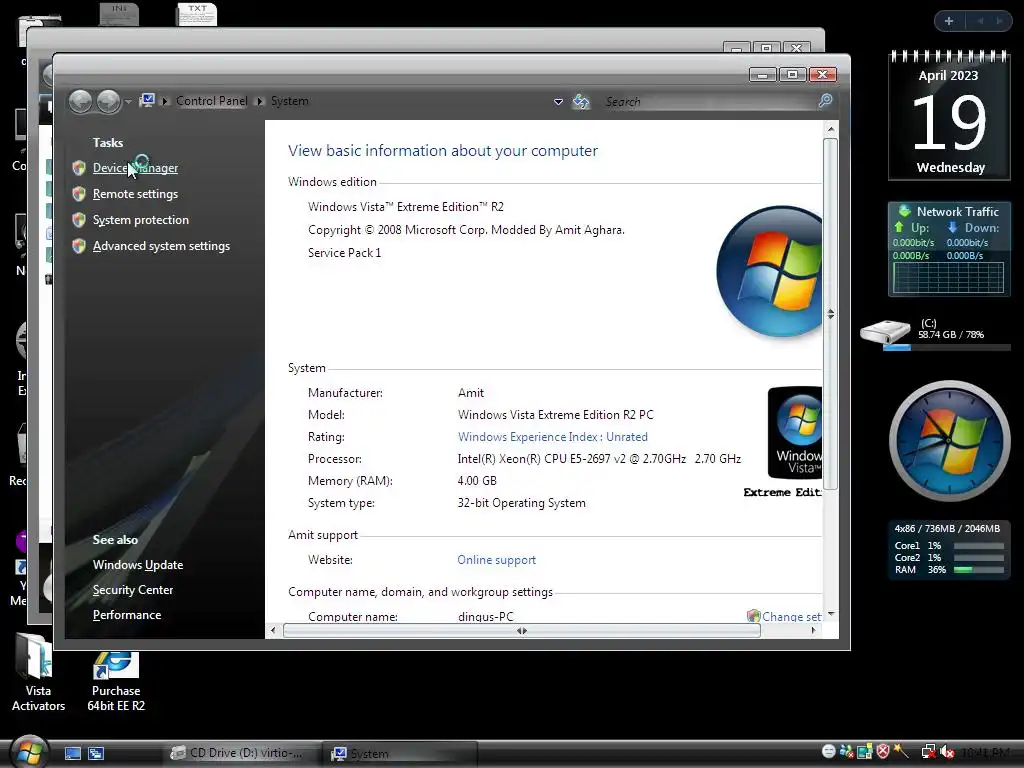The image size is (1024, 768).
Task: Click the shield icon beside Remote settings
Action: (79, 194)
